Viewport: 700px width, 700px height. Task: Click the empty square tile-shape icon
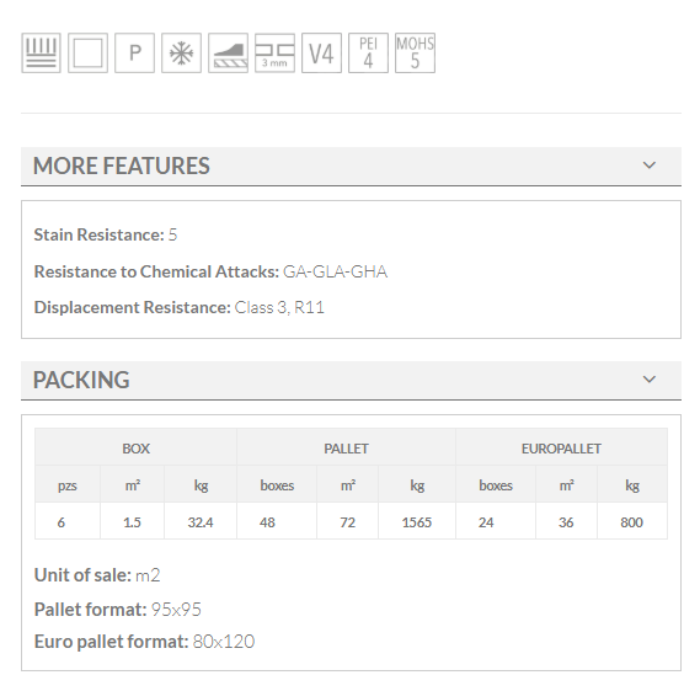point(87,54)
